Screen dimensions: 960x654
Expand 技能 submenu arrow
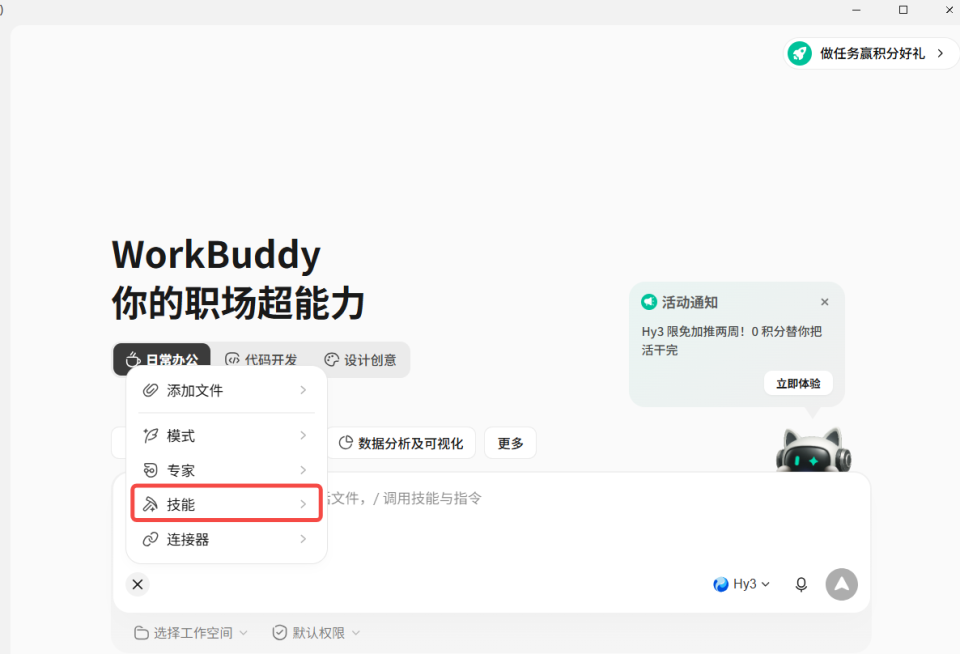(x=303, y=504)
